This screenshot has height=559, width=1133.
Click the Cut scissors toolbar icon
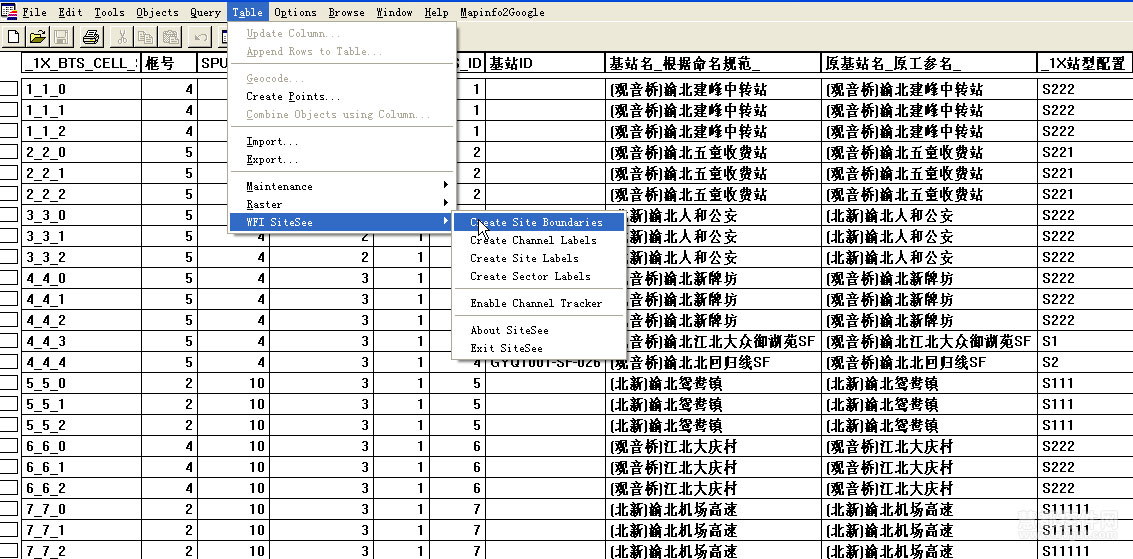(x=122, y=36)
